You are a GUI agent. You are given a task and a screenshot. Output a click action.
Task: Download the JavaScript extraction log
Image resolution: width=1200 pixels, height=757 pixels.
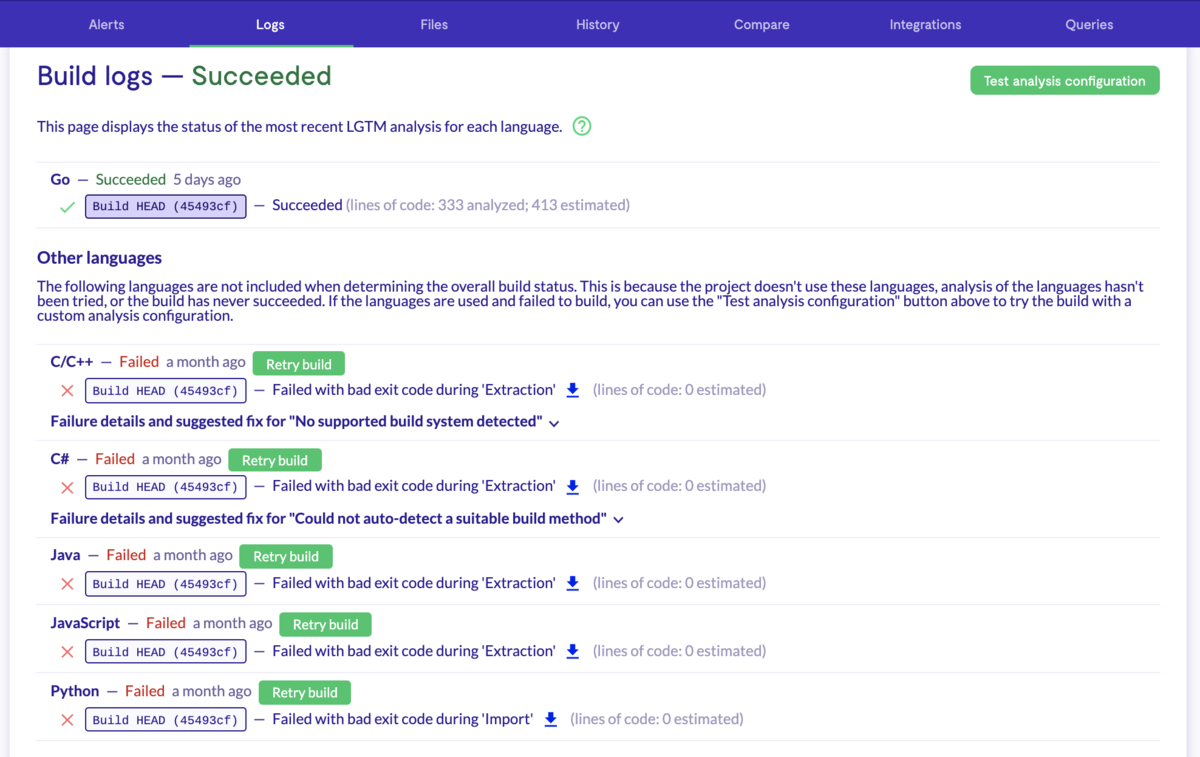(x=572, y=651)
